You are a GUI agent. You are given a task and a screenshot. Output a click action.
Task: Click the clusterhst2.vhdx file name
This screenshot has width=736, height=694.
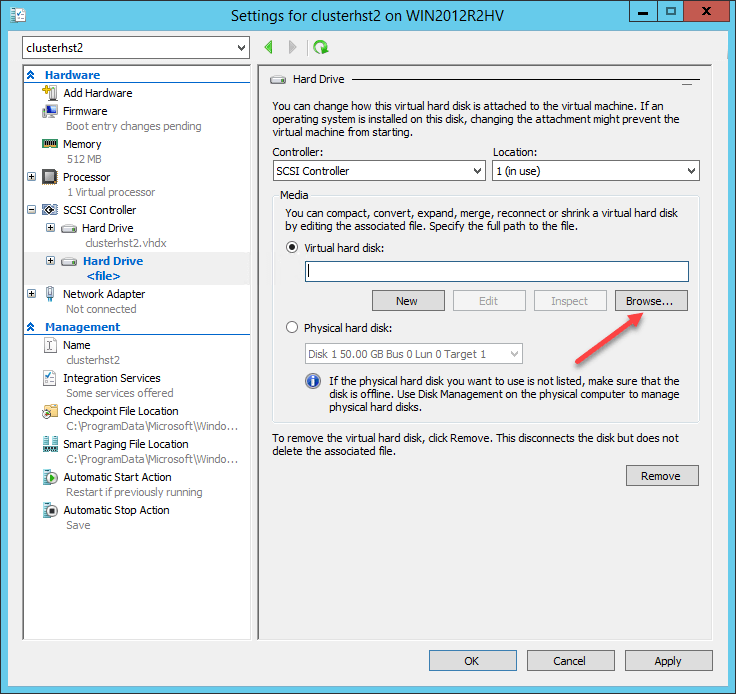coord(126,243)
